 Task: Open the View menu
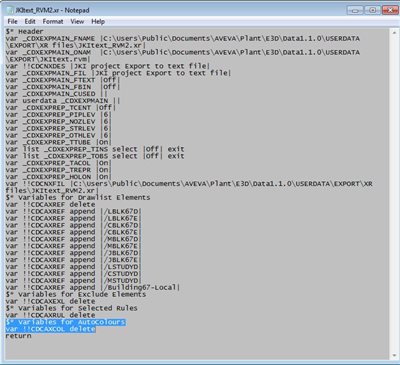pos(77,21)
